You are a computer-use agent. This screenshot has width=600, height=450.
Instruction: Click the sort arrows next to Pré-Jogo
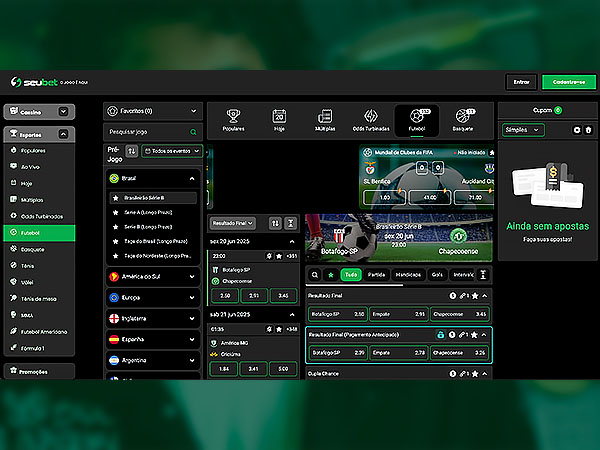coord(132,151)
